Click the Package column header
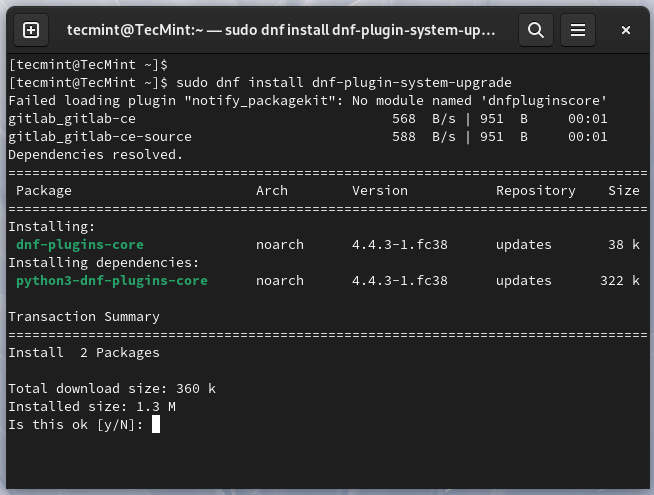654x495 pixels. pyautogui.click(x=44, y=191)
